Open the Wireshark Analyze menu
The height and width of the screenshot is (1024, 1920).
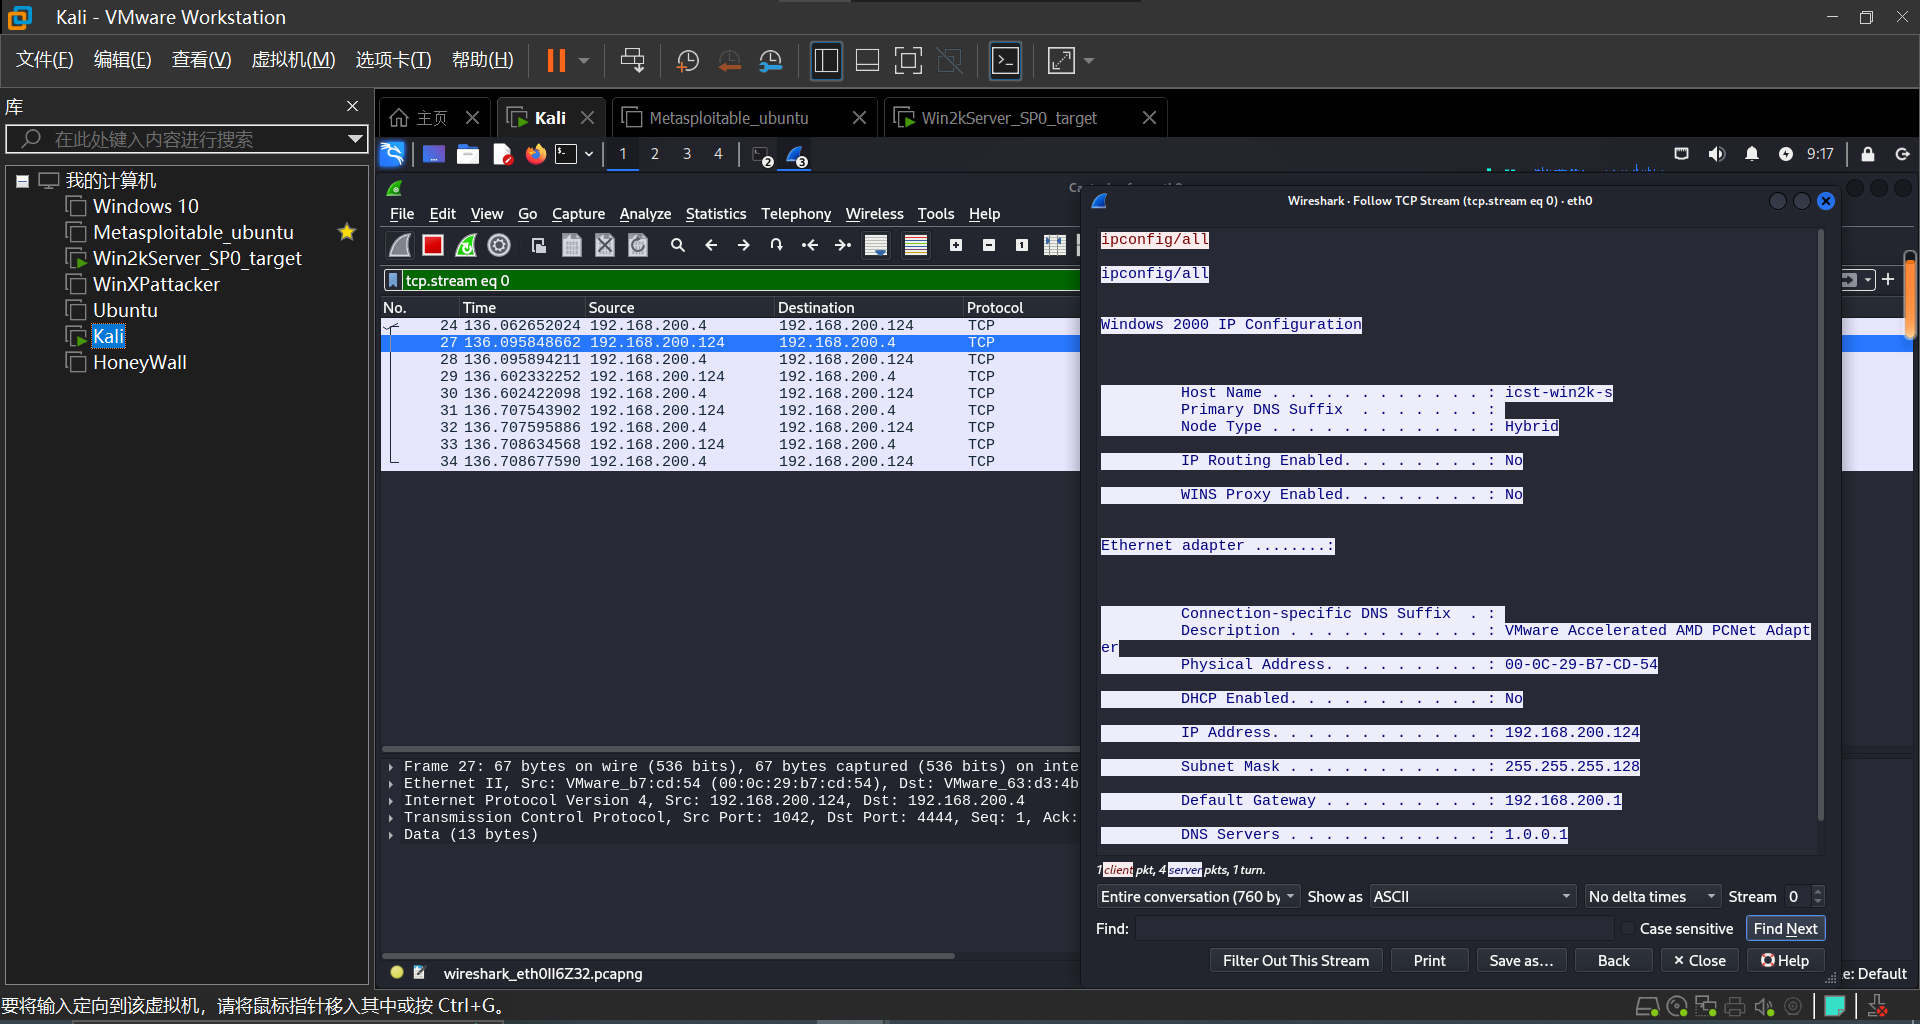pos(645,214)
